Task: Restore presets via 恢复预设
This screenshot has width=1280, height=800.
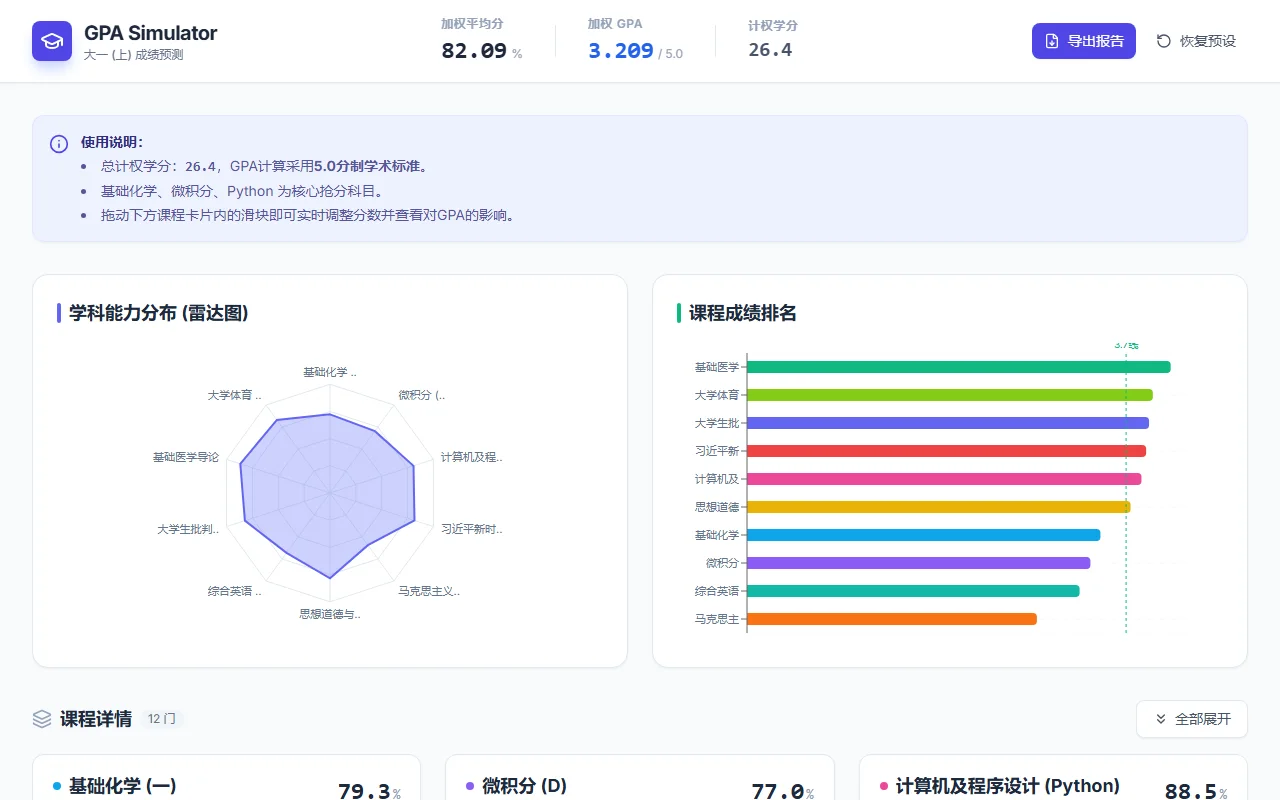Action: pos(1196,41)
